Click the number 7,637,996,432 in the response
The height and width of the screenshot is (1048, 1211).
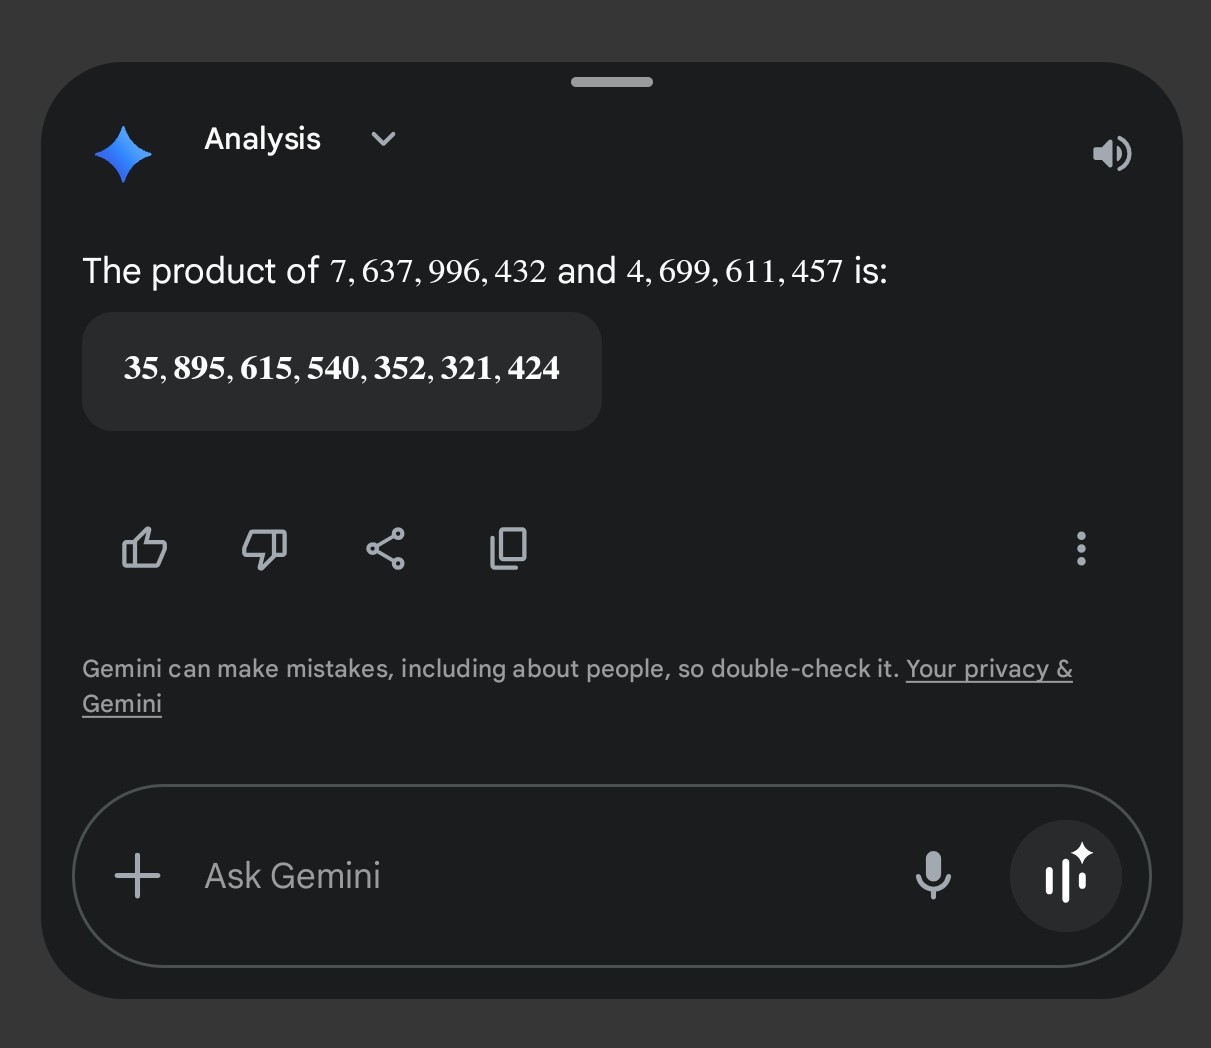(x=438, y=271)
